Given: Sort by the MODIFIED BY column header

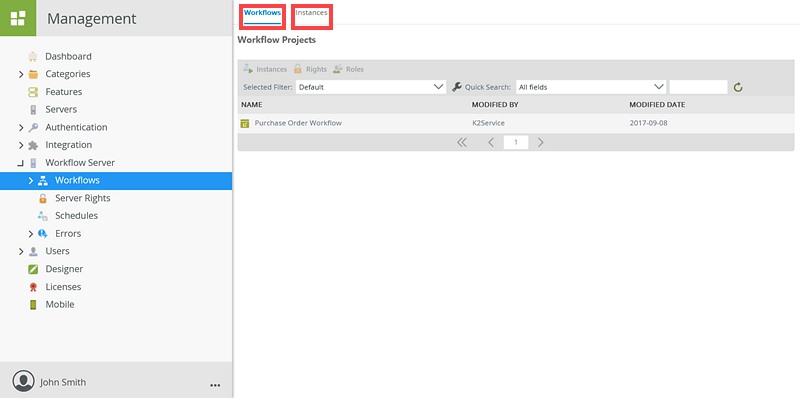Looking at the screenshot, I should (495, 105).
